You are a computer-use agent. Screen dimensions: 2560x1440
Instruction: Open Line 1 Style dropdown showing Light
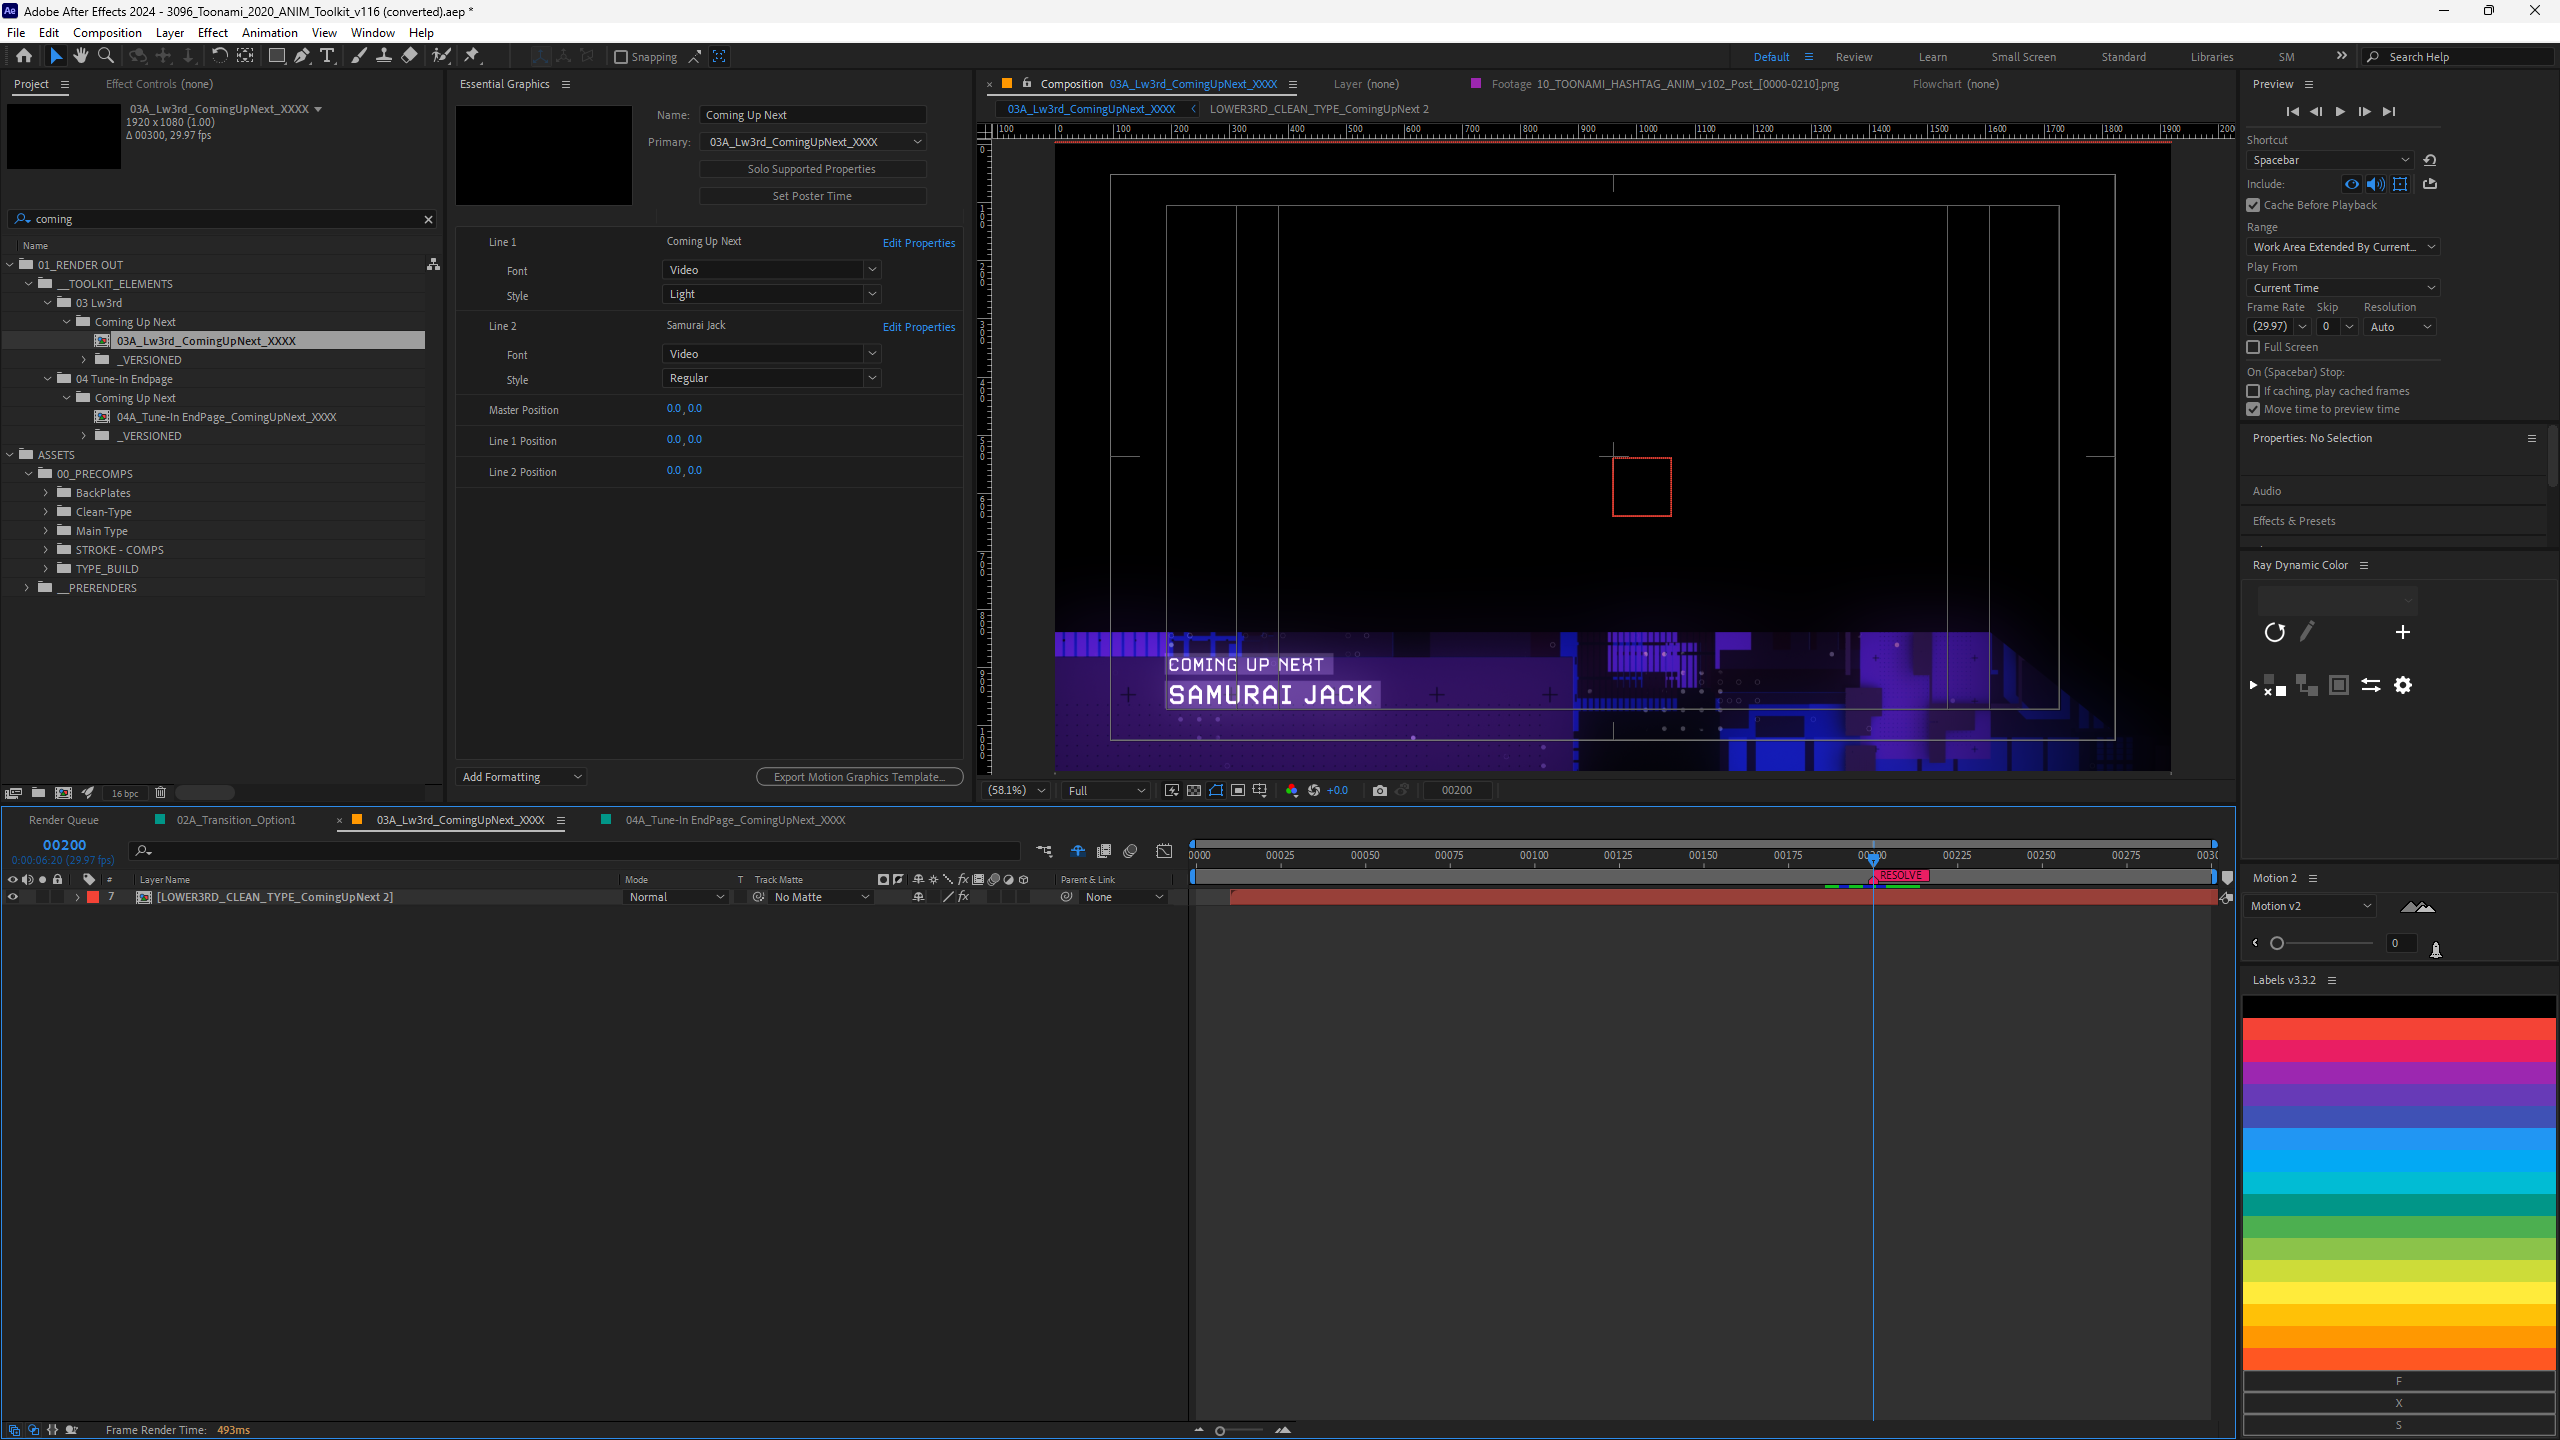click(x=771, y=294)
